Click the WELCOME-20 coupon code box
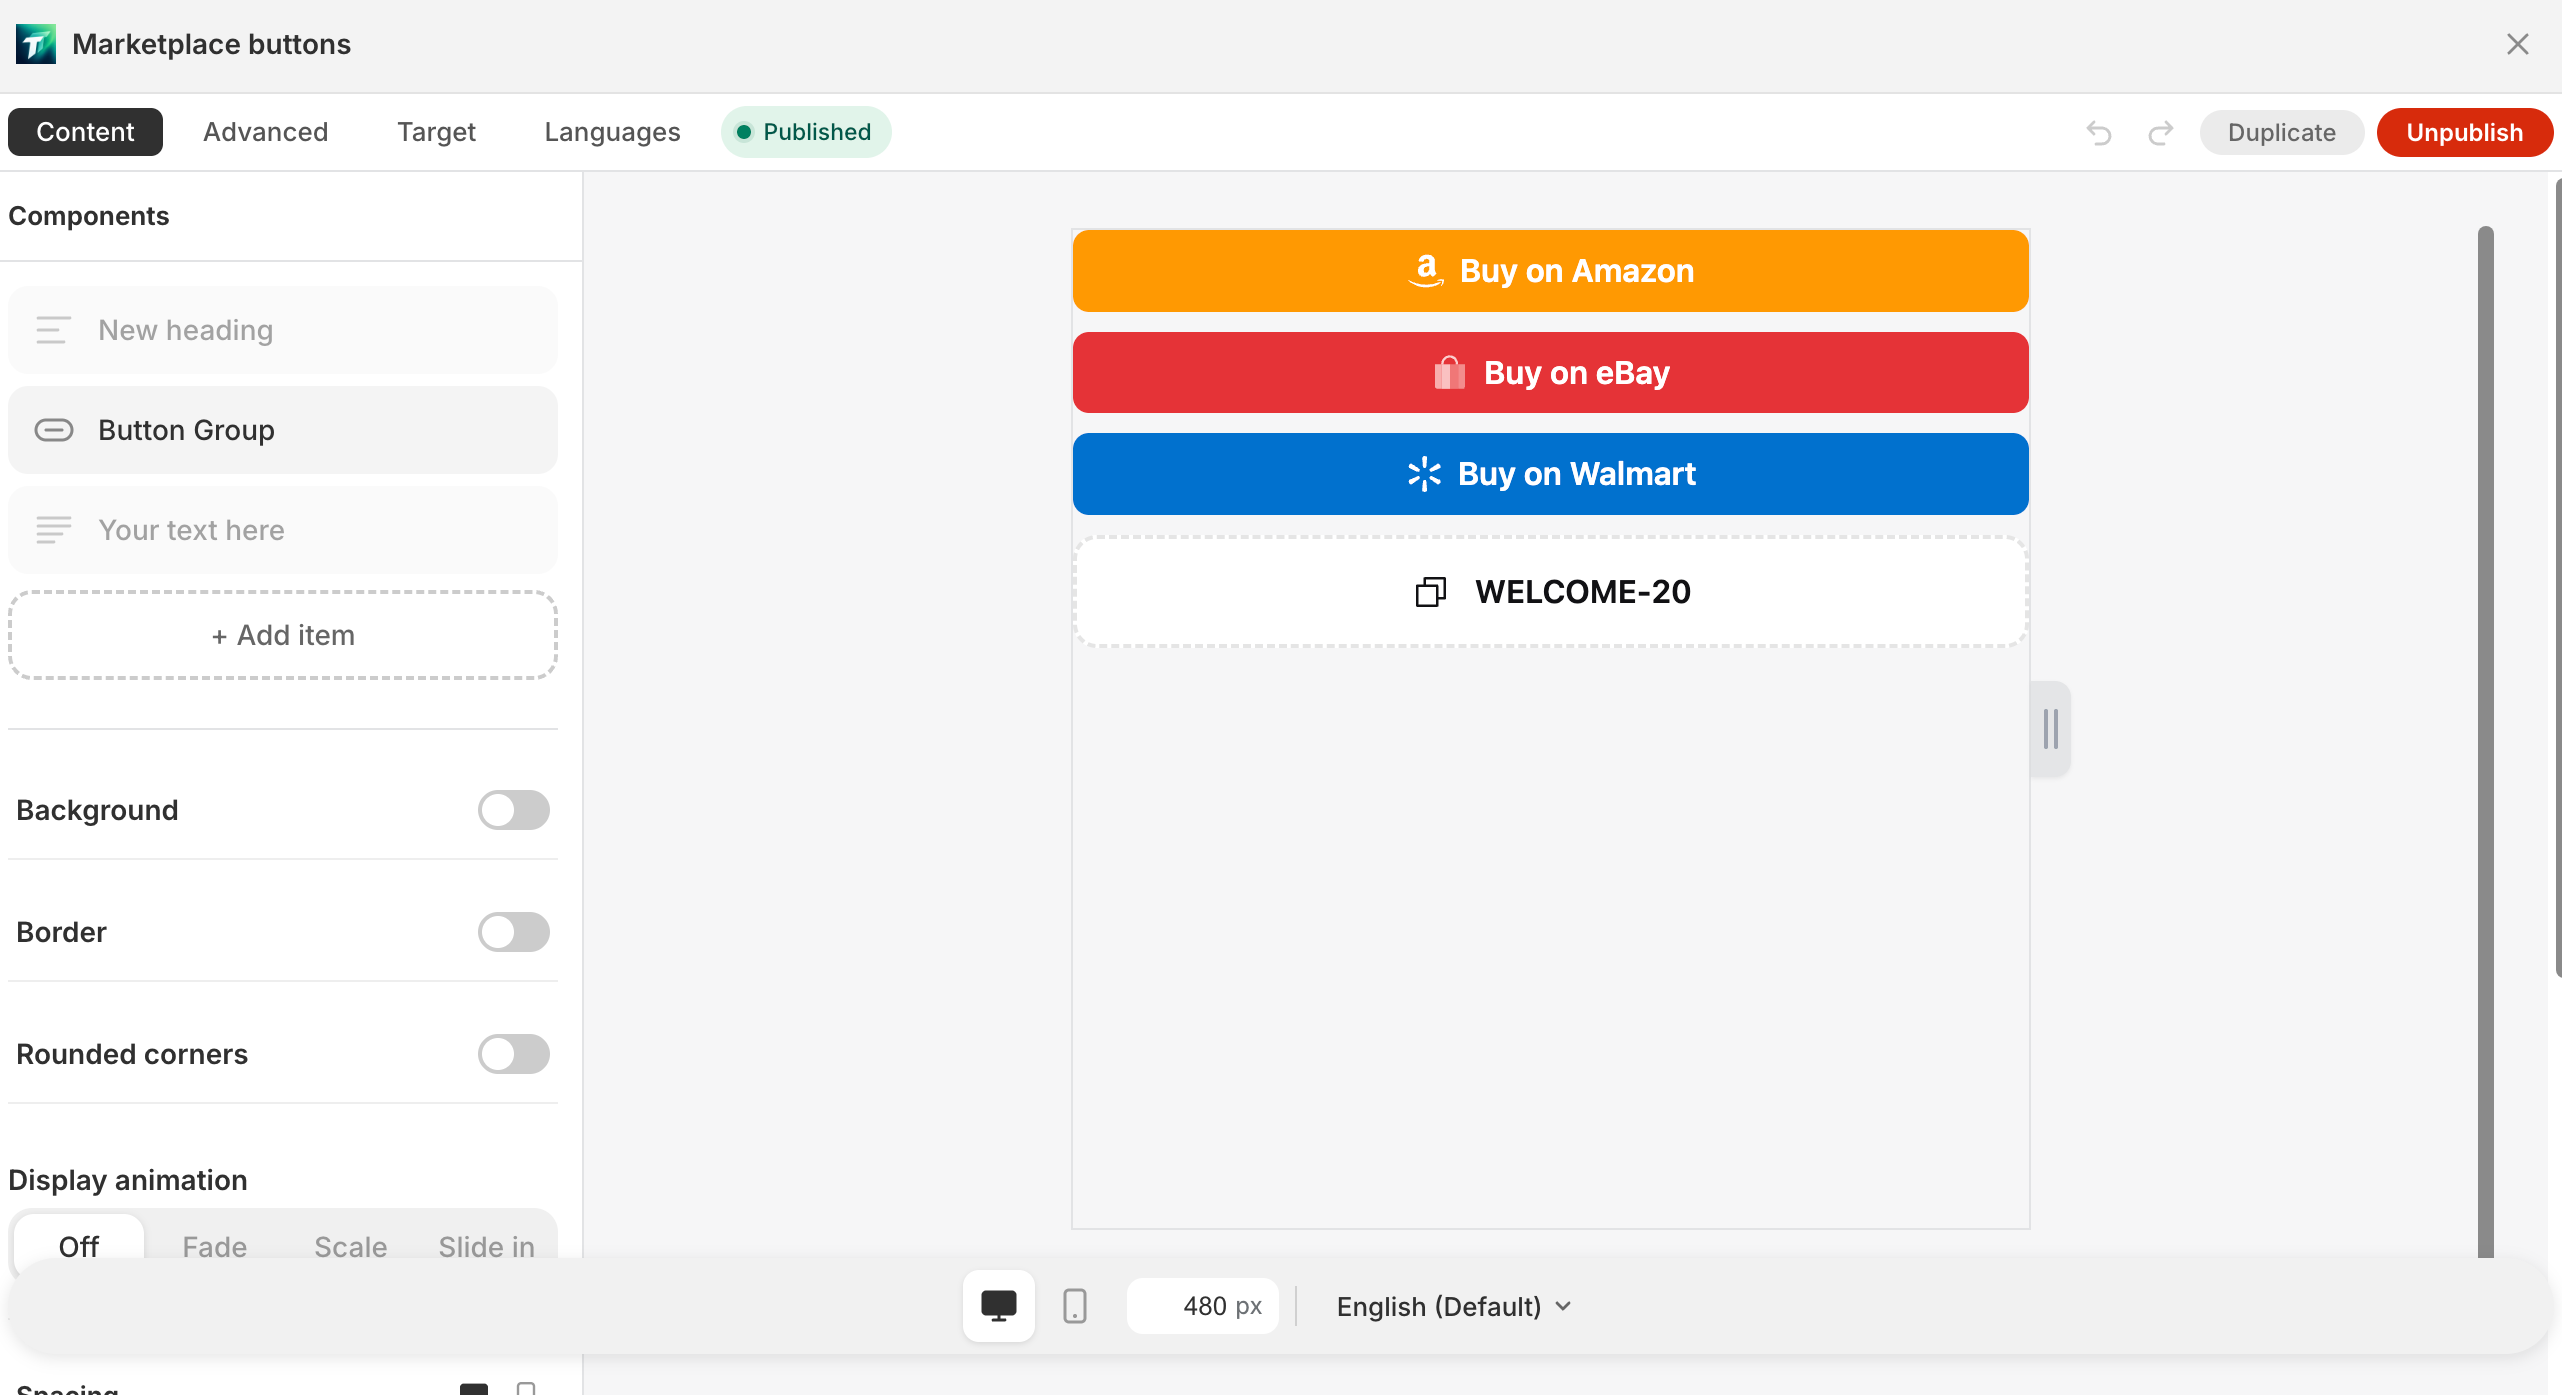2562x1395 pixels. point(1551,592)
